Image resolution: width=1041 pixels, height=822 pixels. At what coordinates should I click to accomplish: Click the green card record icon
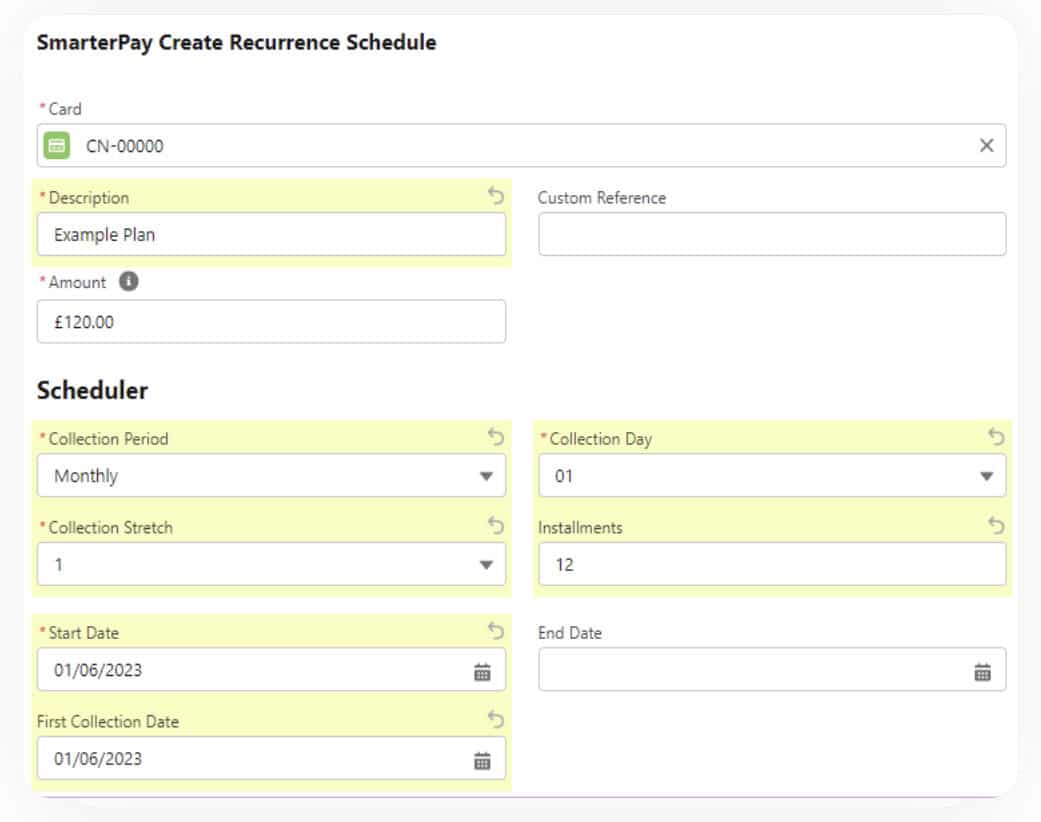(x=58, y=146)
